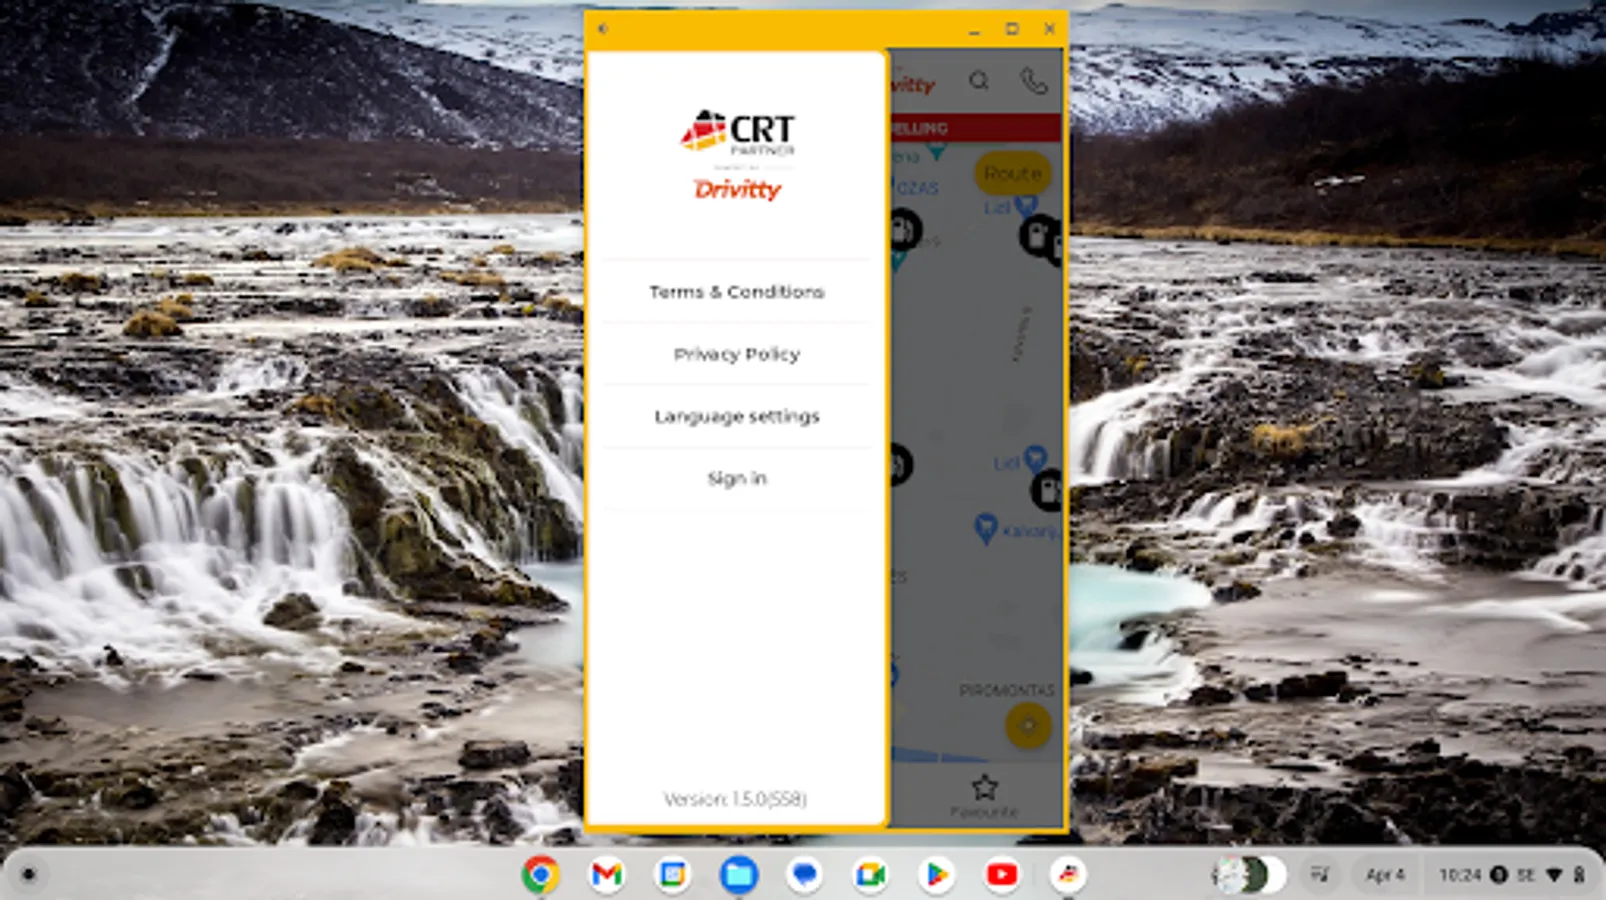Click the blue shopping cart pin beside the Kalvarijų label
Screen dimensions: 1606x900
(x=986, y=528)
